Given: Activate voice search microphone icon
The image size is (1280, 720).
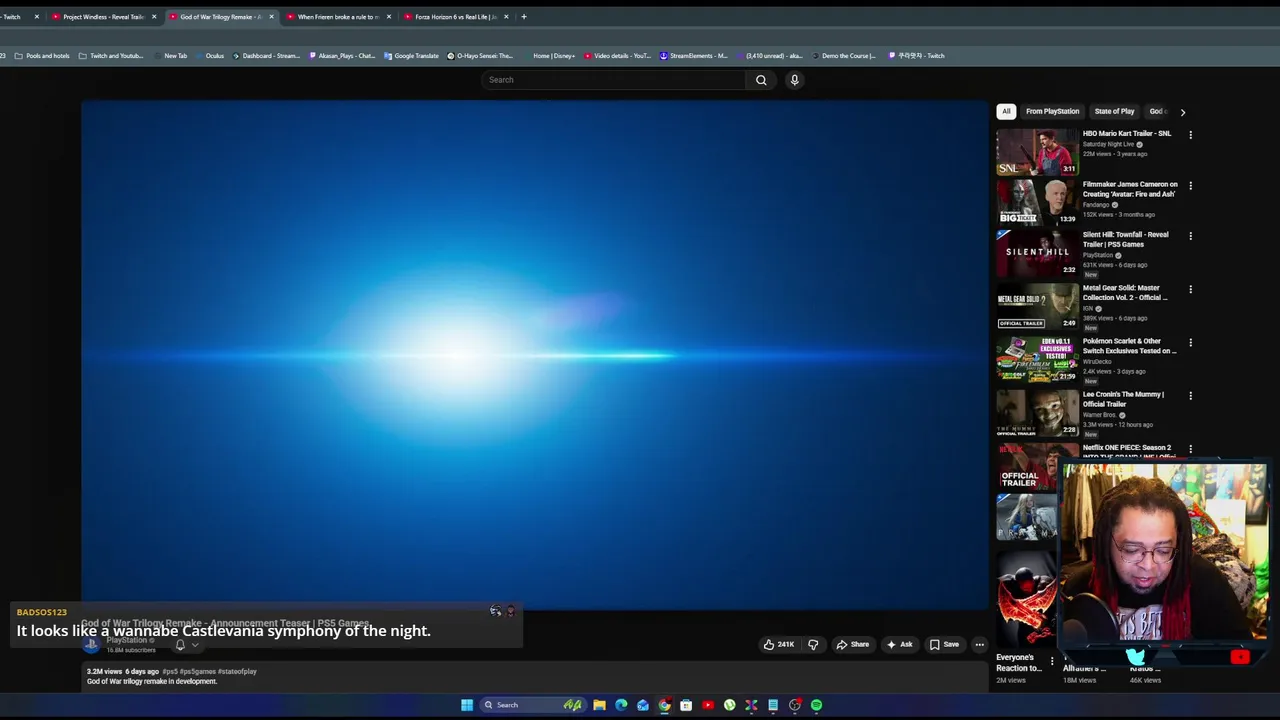Looking at the screenshot, I should pos(794,80).
